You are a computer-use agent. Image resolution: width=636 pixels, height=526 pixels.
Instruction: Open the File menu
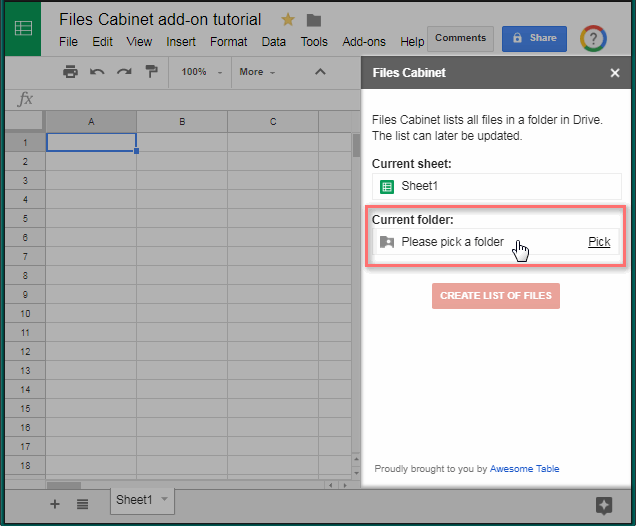pyautogui.click(x=68, y=41)
